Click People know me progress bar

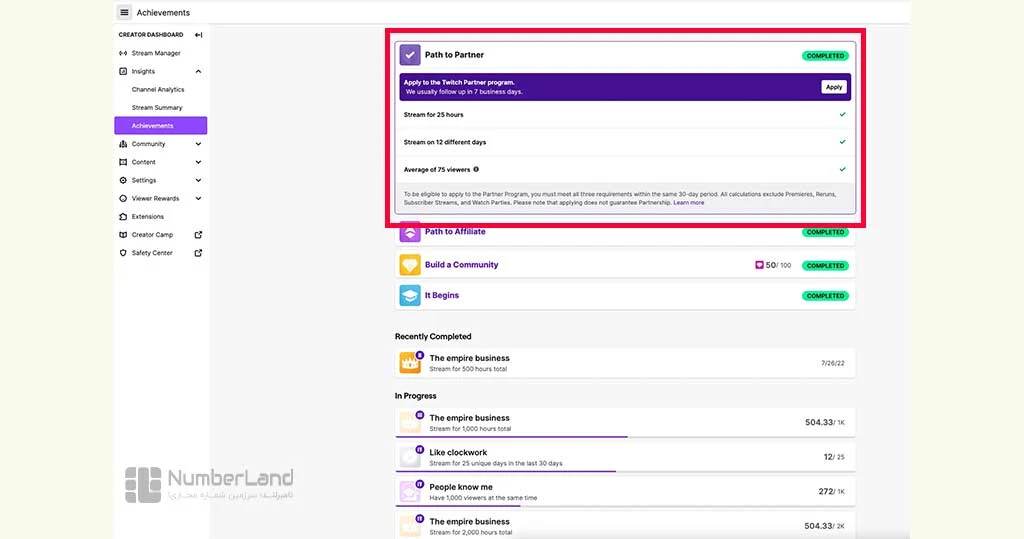(x=625, y=506)
